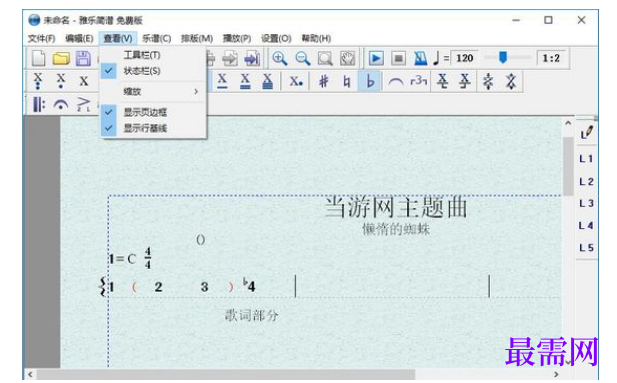The height and width of the screenshot is (383, 617).
Task: Zoom in with the plus magnifier
Action: tap(279, 59)
